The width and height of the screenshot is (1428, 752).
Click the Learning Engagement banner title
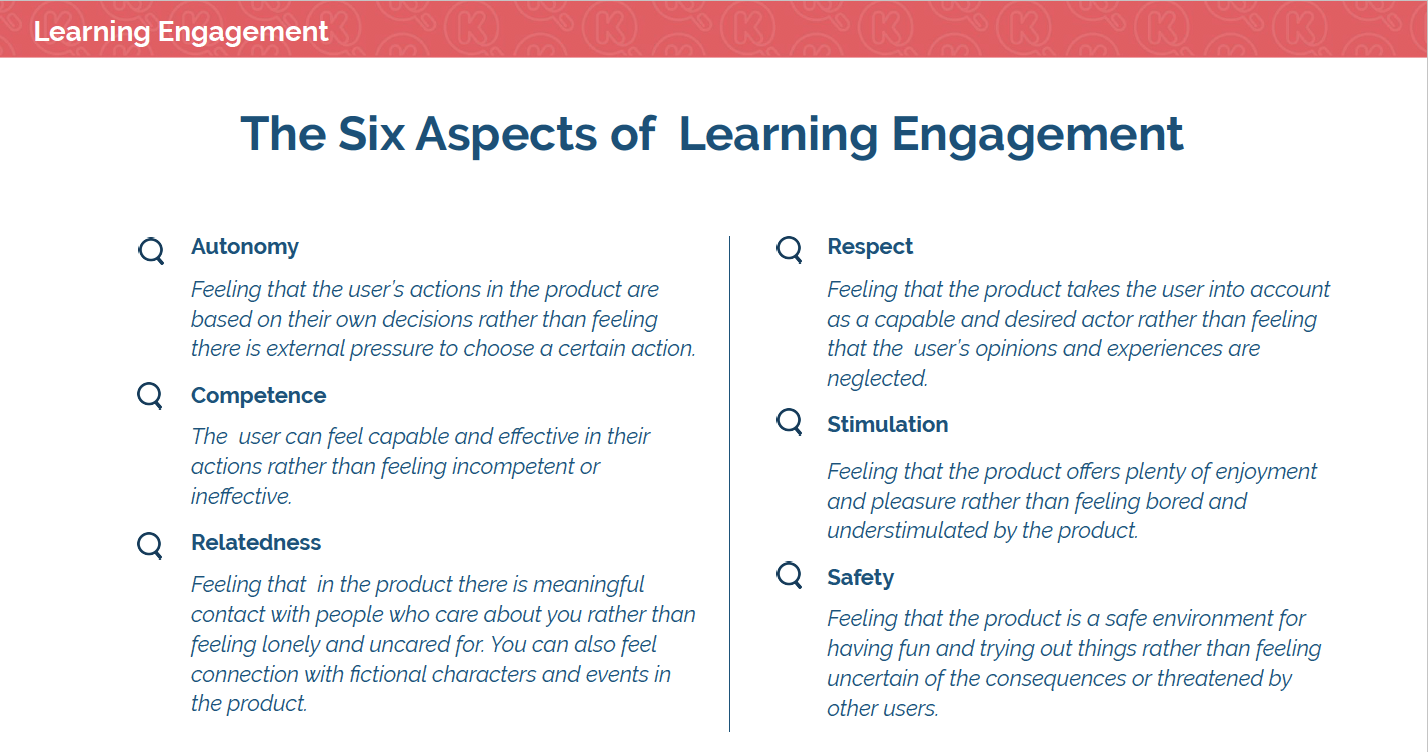pos(181,31)
